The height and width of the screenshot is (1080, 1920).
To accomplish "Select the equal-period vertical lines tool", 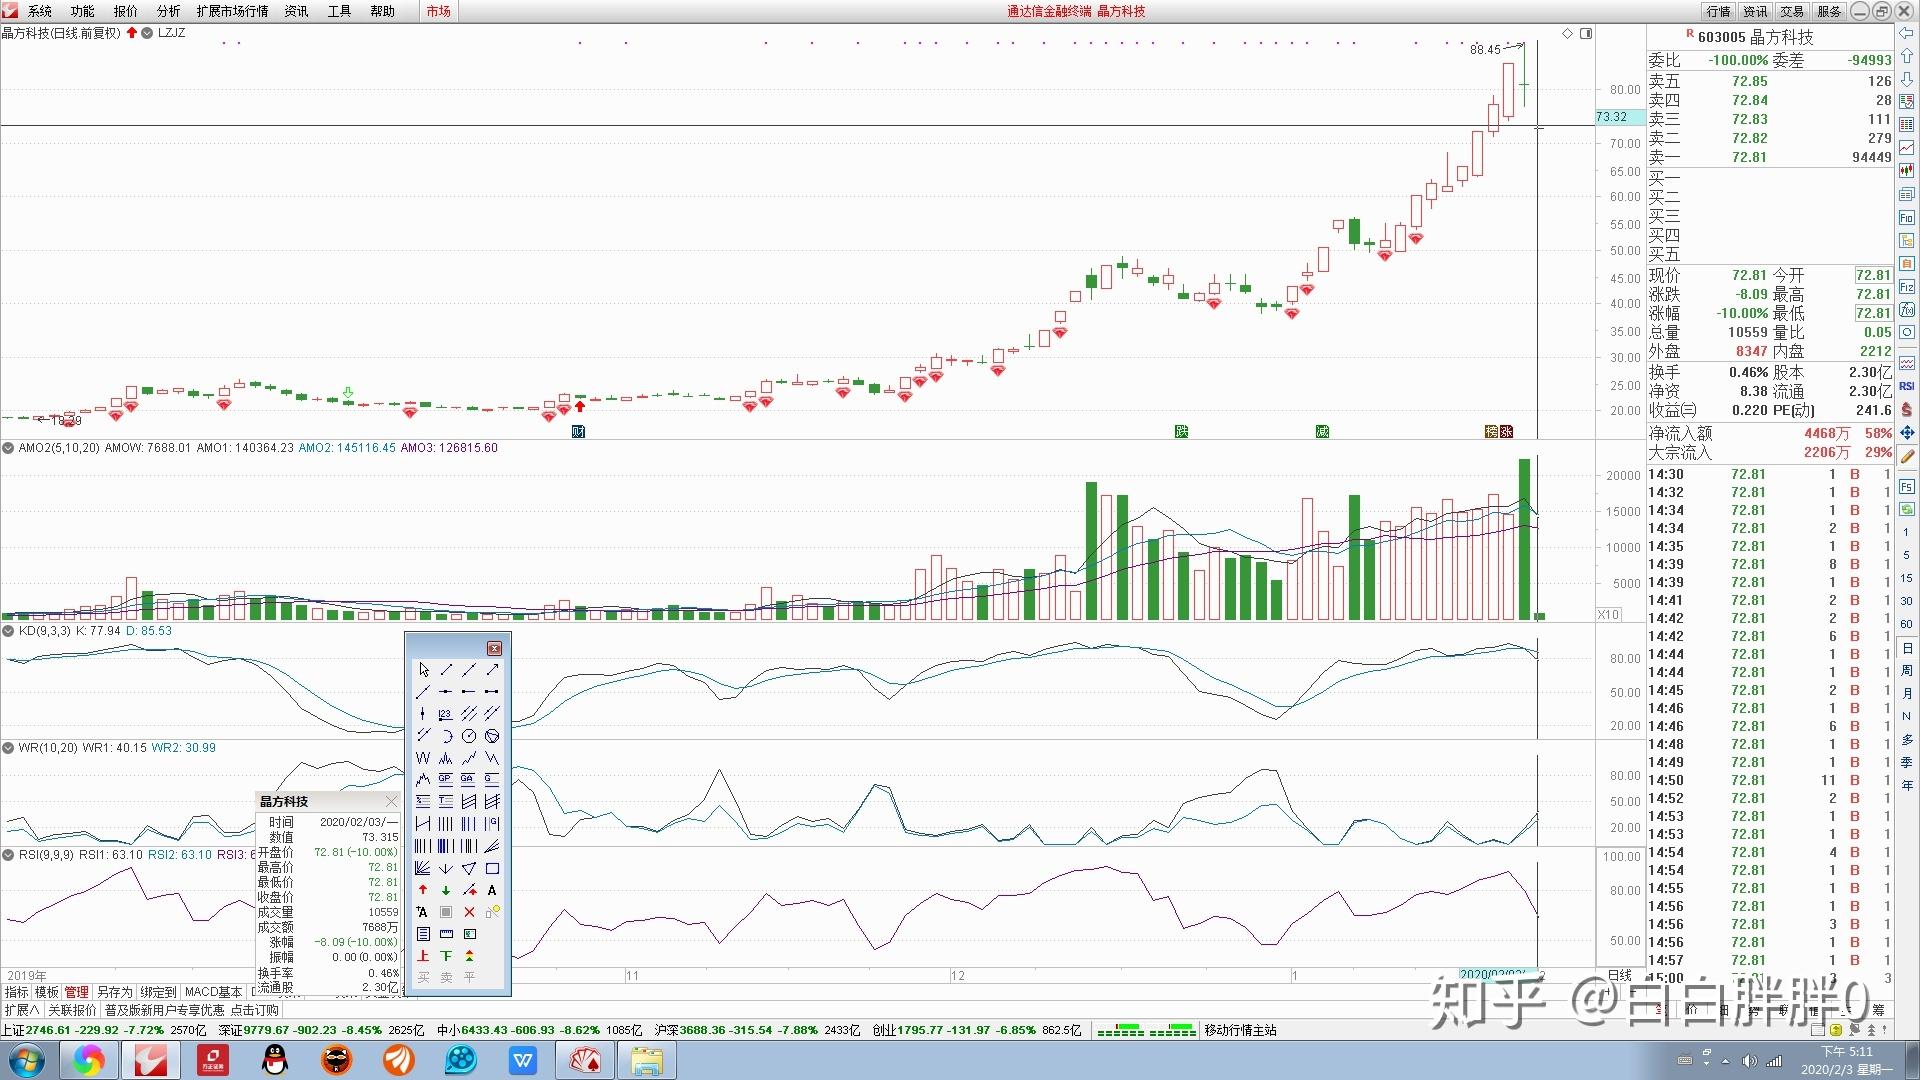I will point(446,824).
